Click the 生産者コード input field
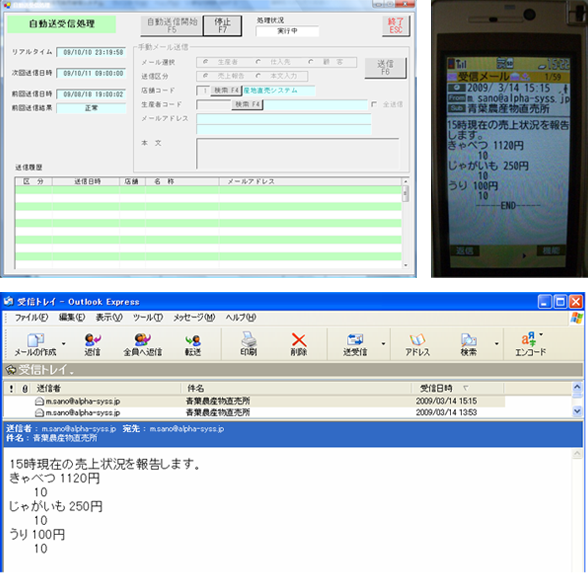Image resolution: width=588 pixels, height=573 pixels. pyautogui.click(x=214, y=105)
